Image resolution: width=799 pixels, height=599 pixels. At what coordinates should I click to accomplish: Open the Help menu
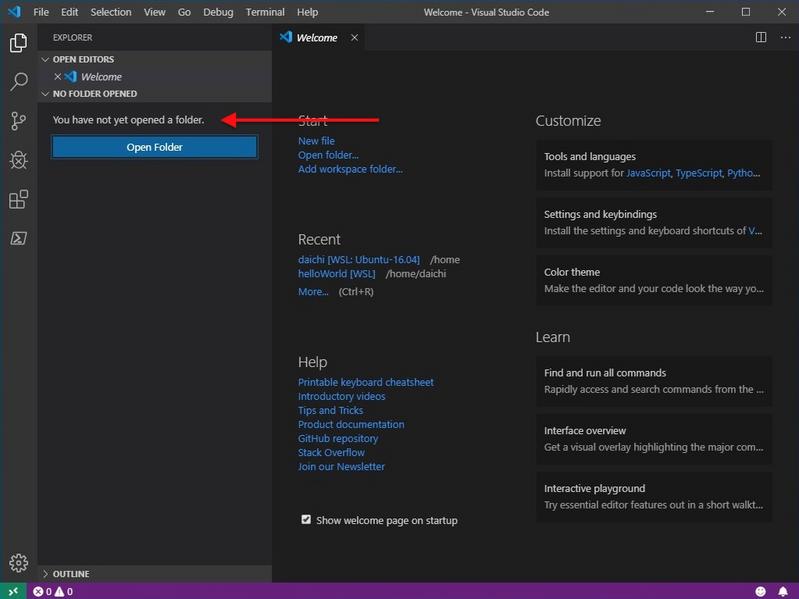tap(307, 12)
